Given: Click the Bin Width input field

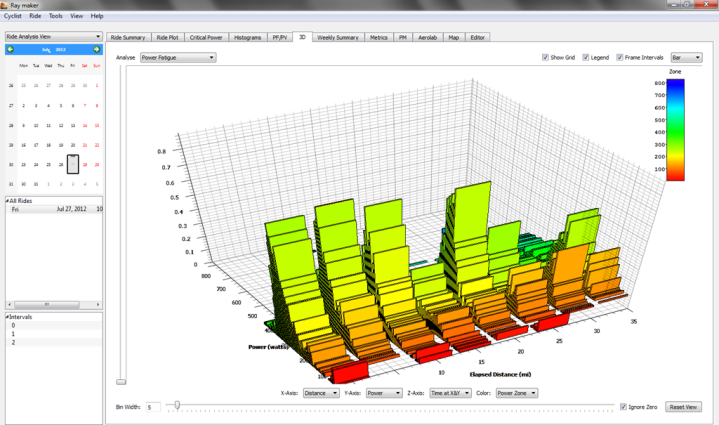Looking at the screenshot, I should 153,407.
